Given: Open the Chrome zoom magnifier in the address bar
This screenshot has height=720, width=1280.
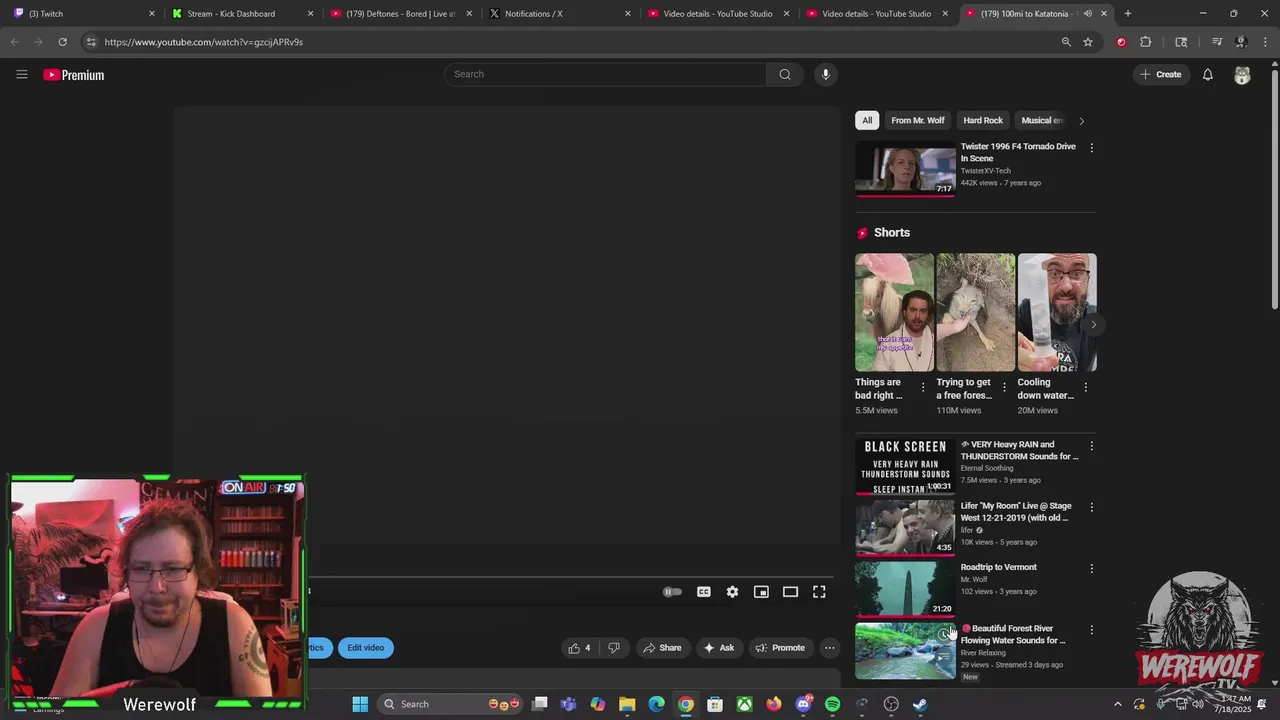Looking at the screenshot, I should pyautogui.click(x=1066, y=42).
